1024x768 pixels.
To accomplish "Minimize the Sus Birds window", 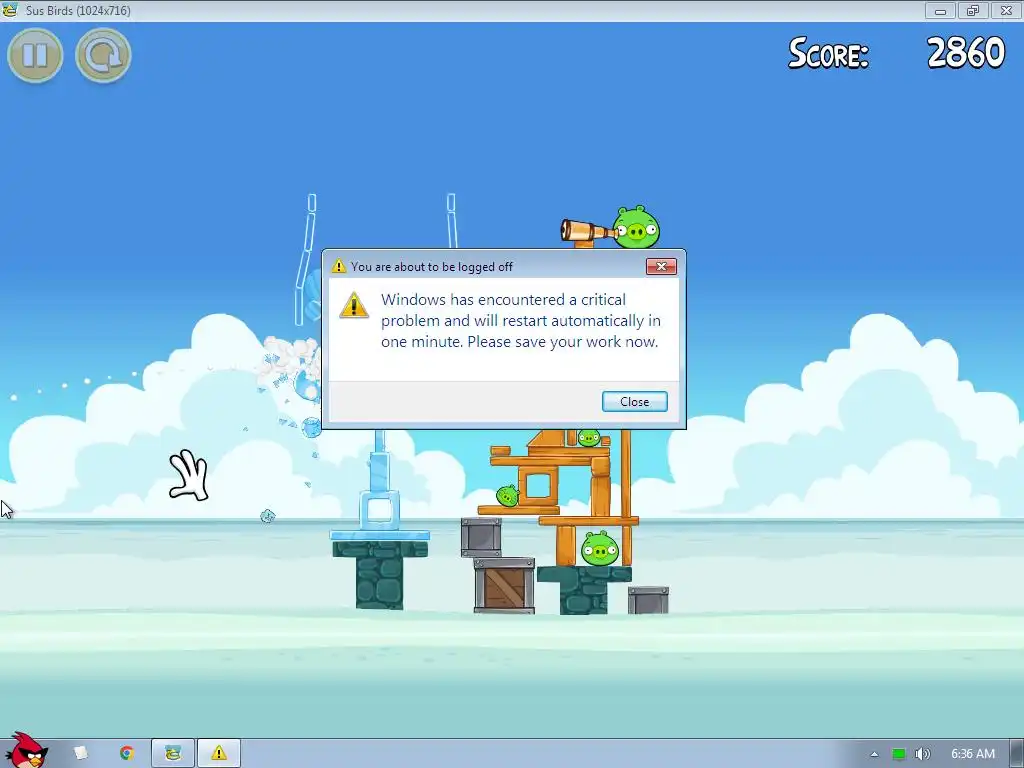I will (x=940, y=10).
